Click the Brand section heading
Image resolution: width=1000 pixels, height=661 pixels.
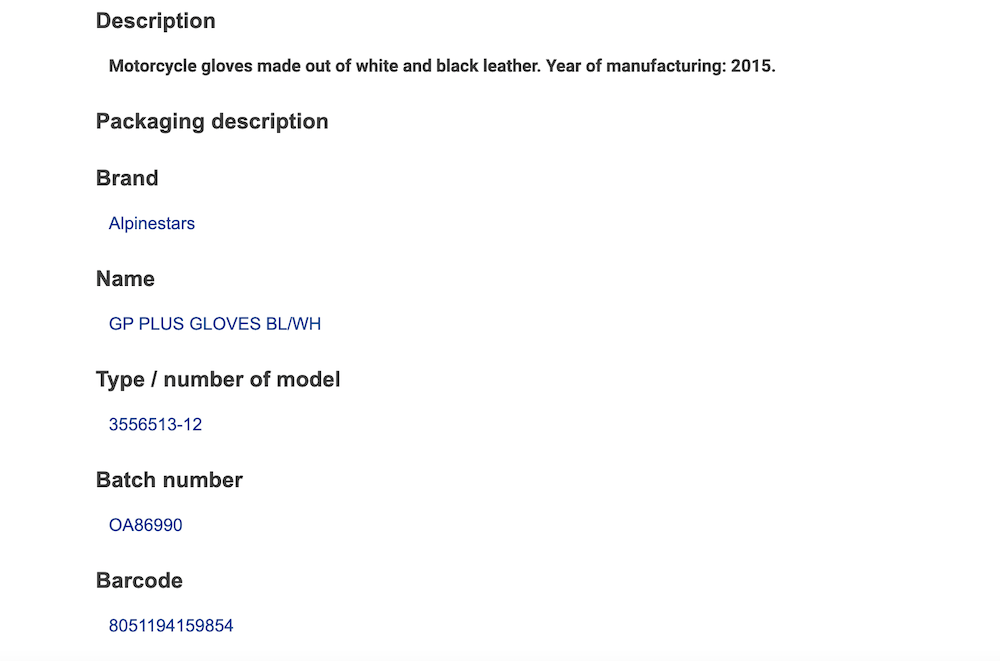(x=127, y=178)
